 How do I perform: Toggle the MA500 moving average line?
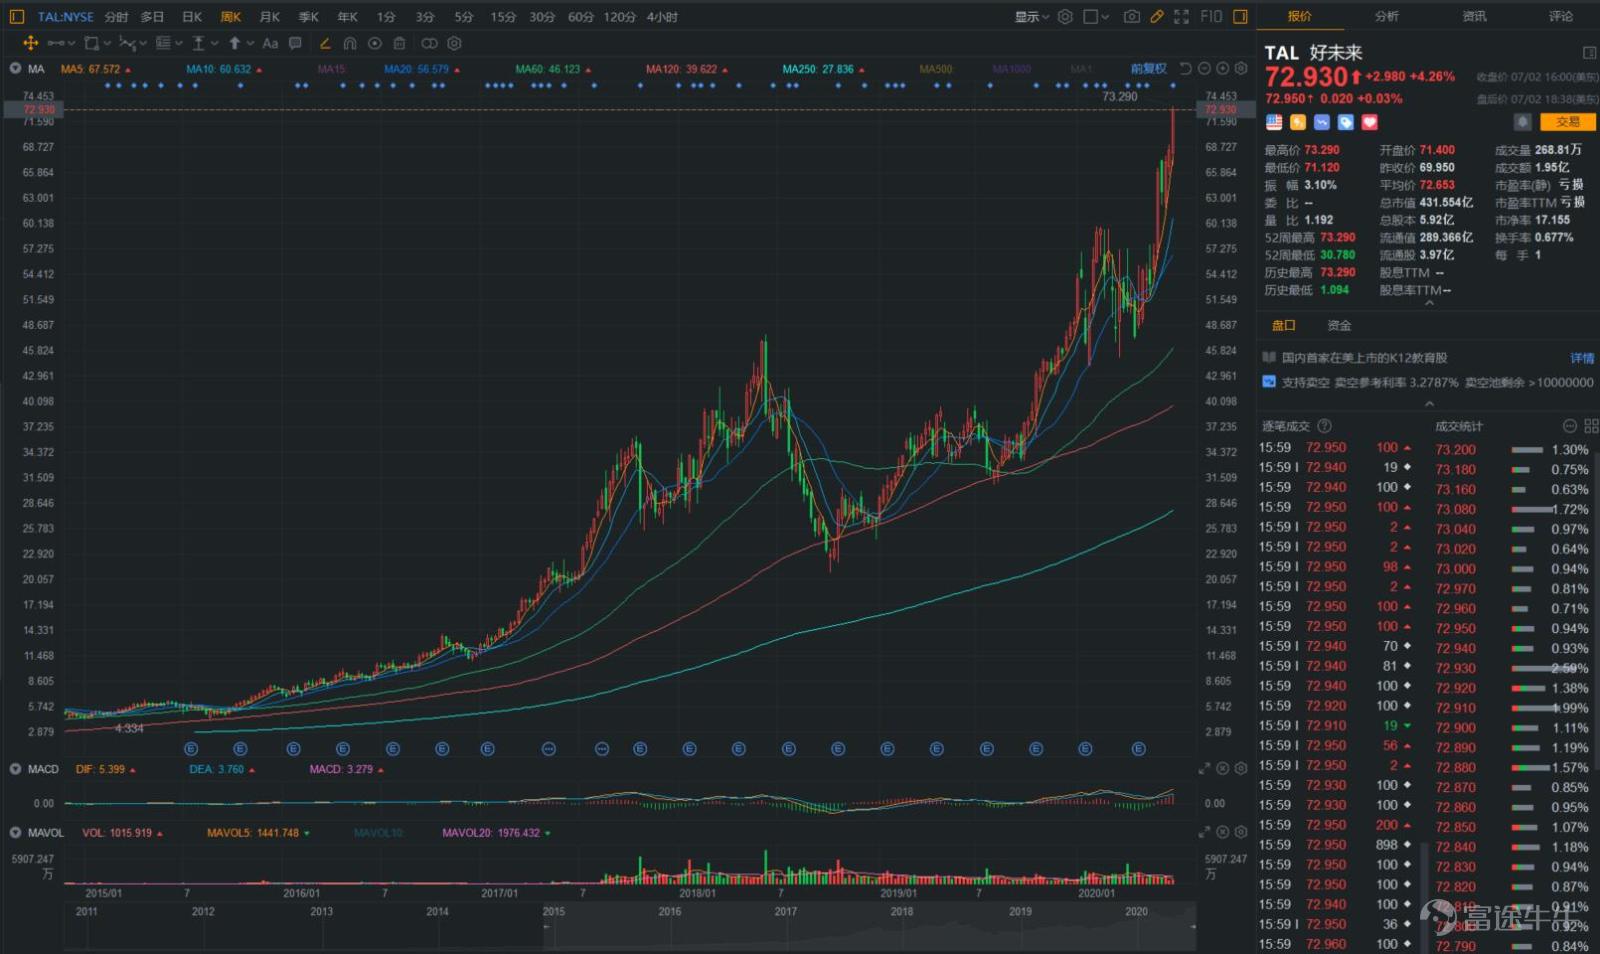pyautogui.click(x=936, y=69)
